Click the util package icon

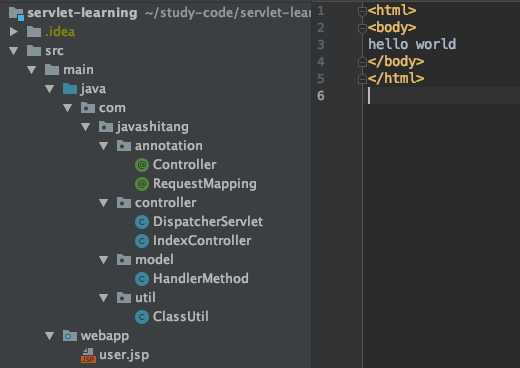click(124, 298)
